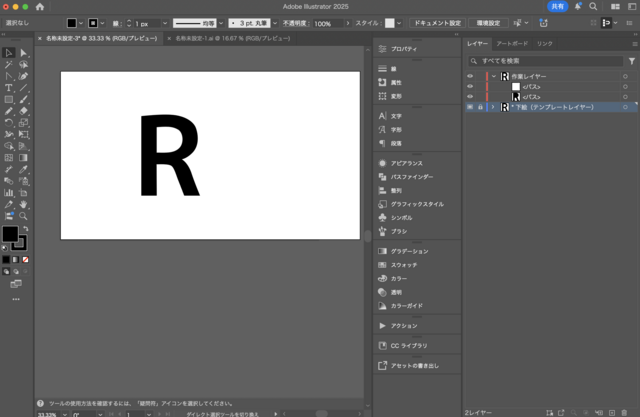Screen dimensions: 640x417
Task: Toggle the lock on 下絵 template layer
Action: [480, 107]
